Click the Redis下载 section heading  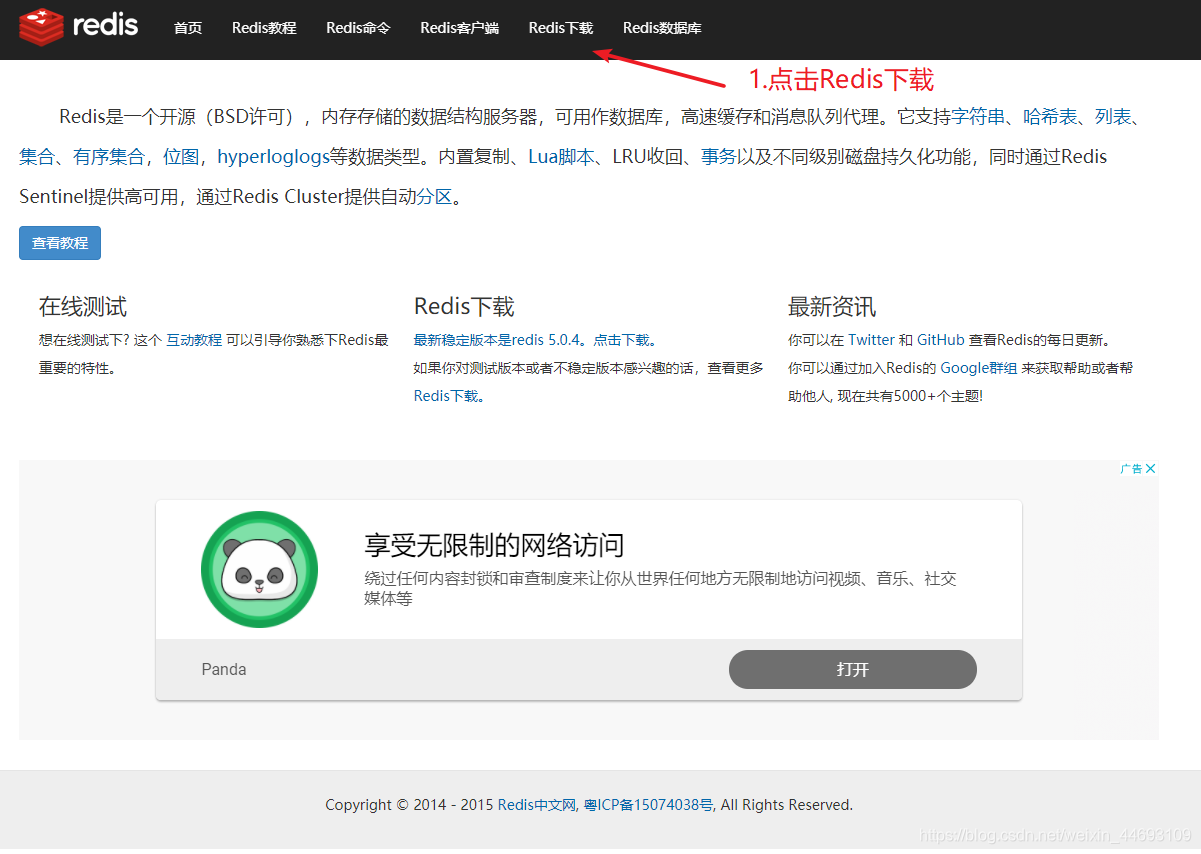click(464, 307)
